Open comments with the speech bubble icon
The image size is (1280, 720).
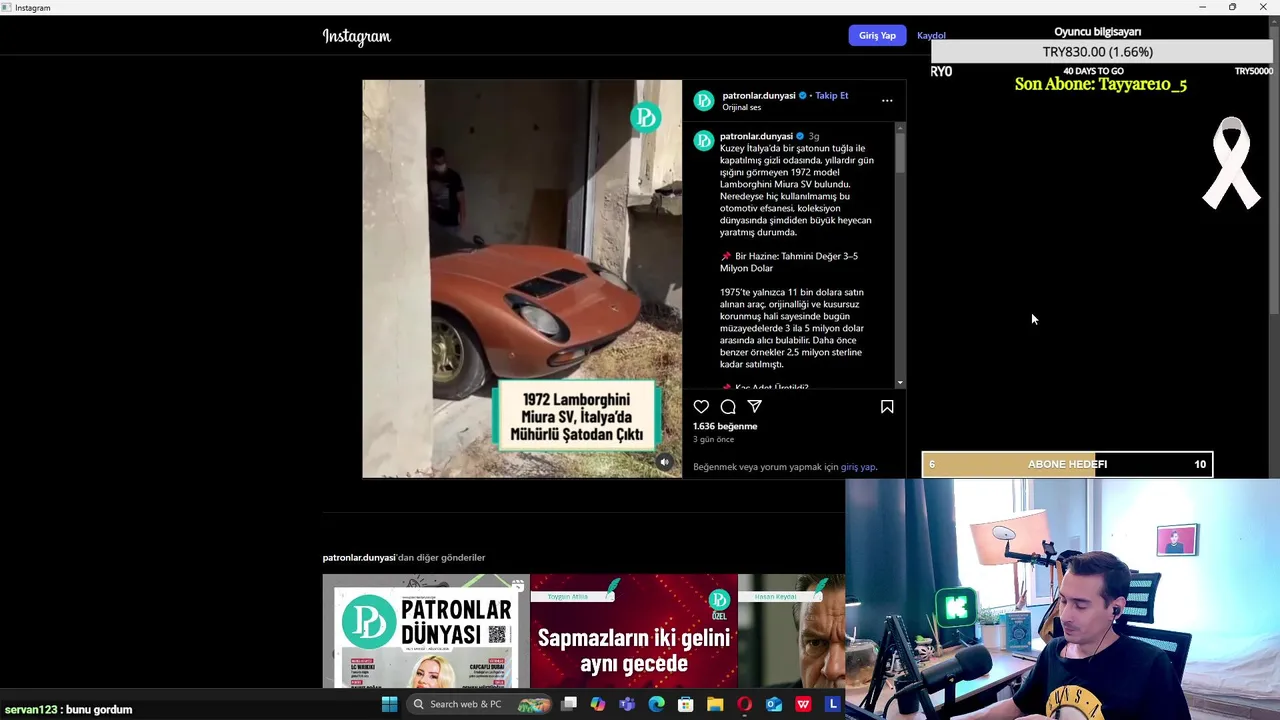(x=728, y=407)
